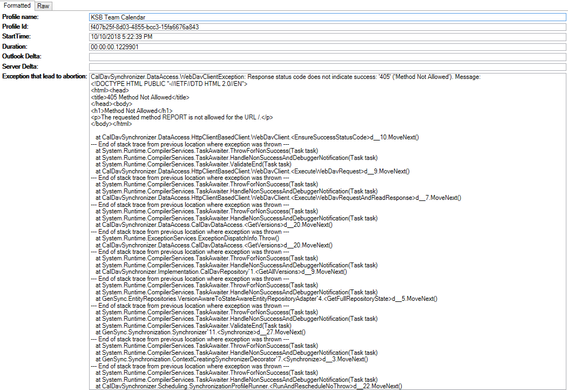The image size is (568, 390).
Task: Click the '<title>405 Method Not Allowed</title>' line
Action: click(x=140, y=97)
